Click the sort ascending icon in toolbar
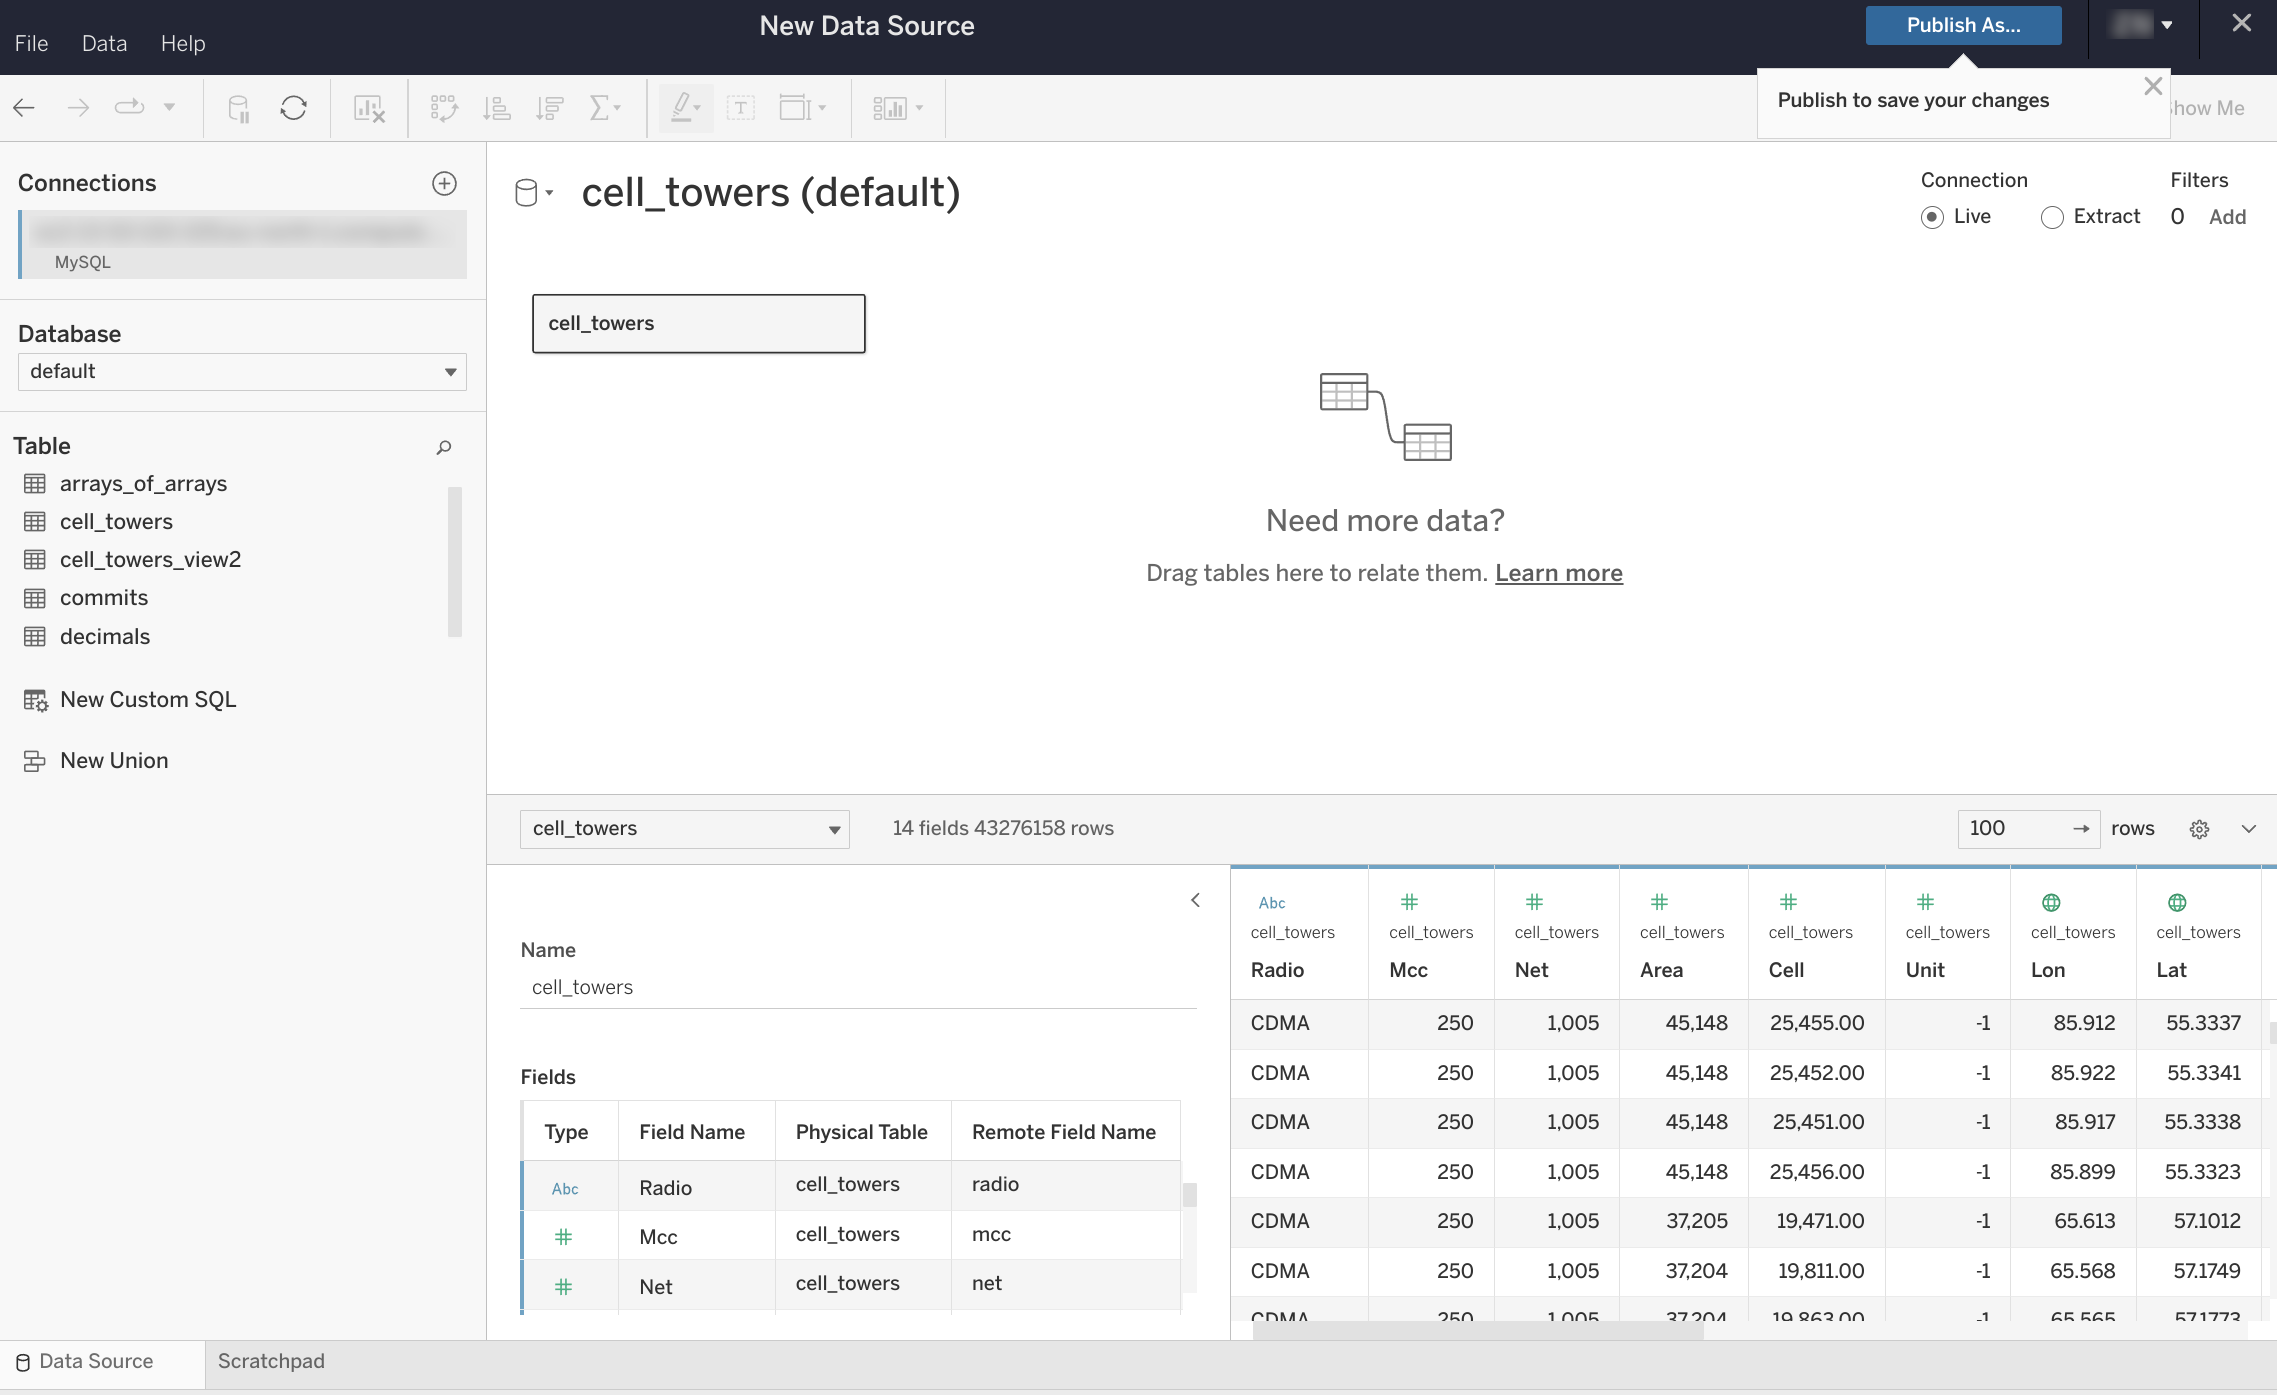The width and height of the screenshot is (2277, 1395). point(496,107)
